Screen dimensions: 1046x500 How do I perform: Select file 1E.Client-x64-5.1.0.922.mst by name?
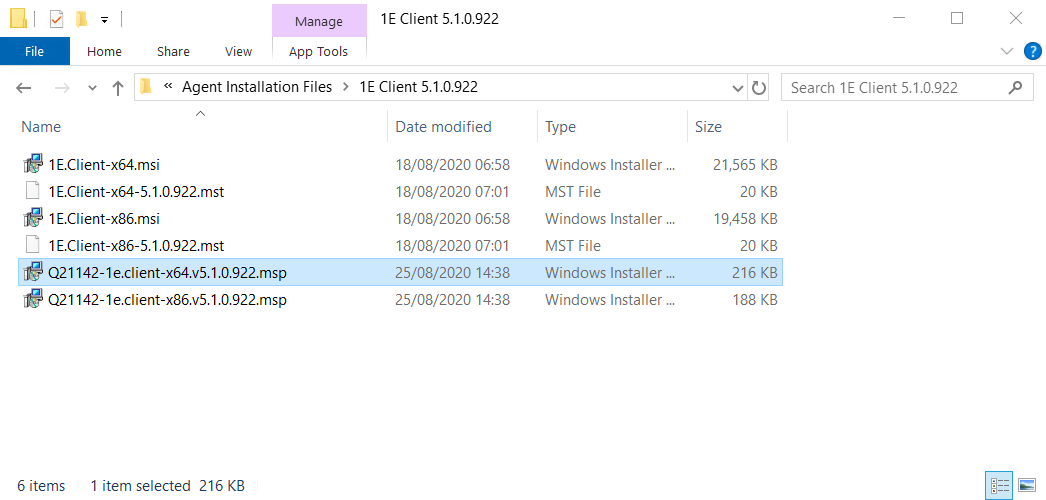(136, 192)
